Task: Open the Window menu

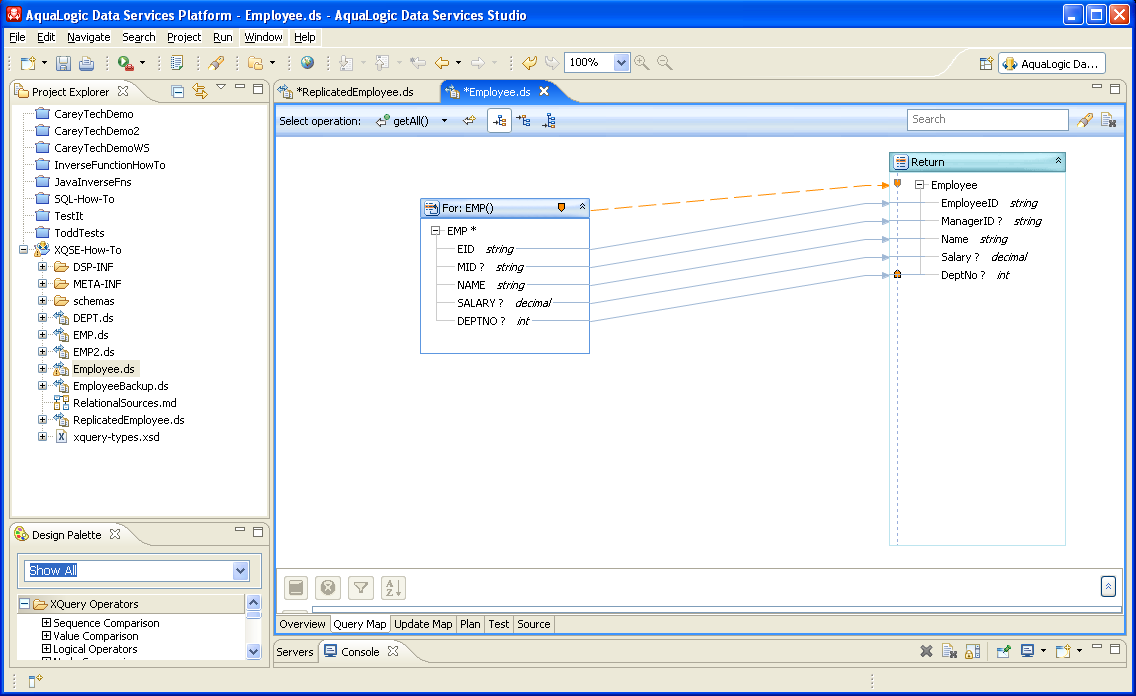Action: (263, 37)
